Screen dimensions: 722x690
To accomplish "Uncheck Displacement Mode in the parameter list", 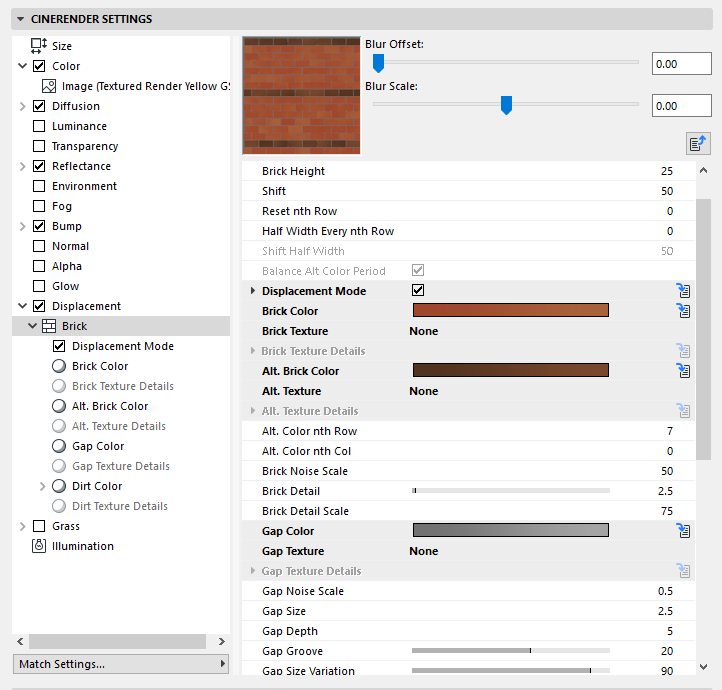I will coord(419,291).
